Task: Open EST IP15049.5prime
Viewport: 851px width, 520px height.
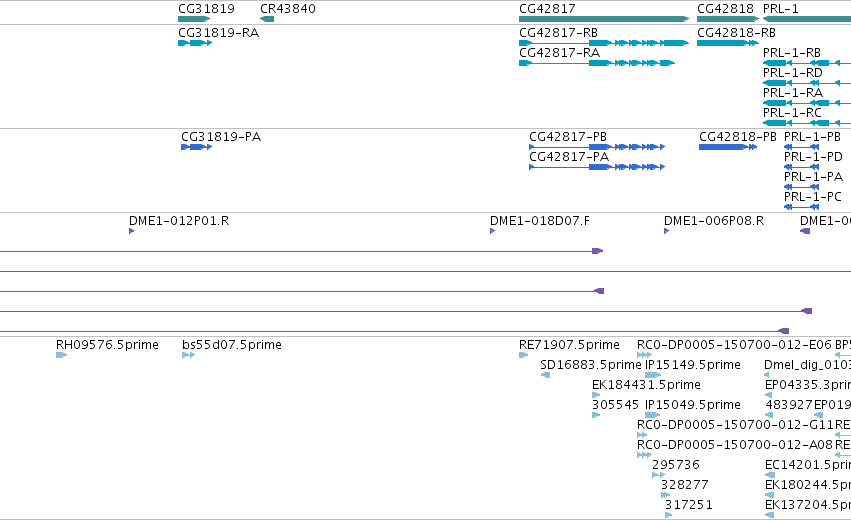Action: [x=693, y=405]
